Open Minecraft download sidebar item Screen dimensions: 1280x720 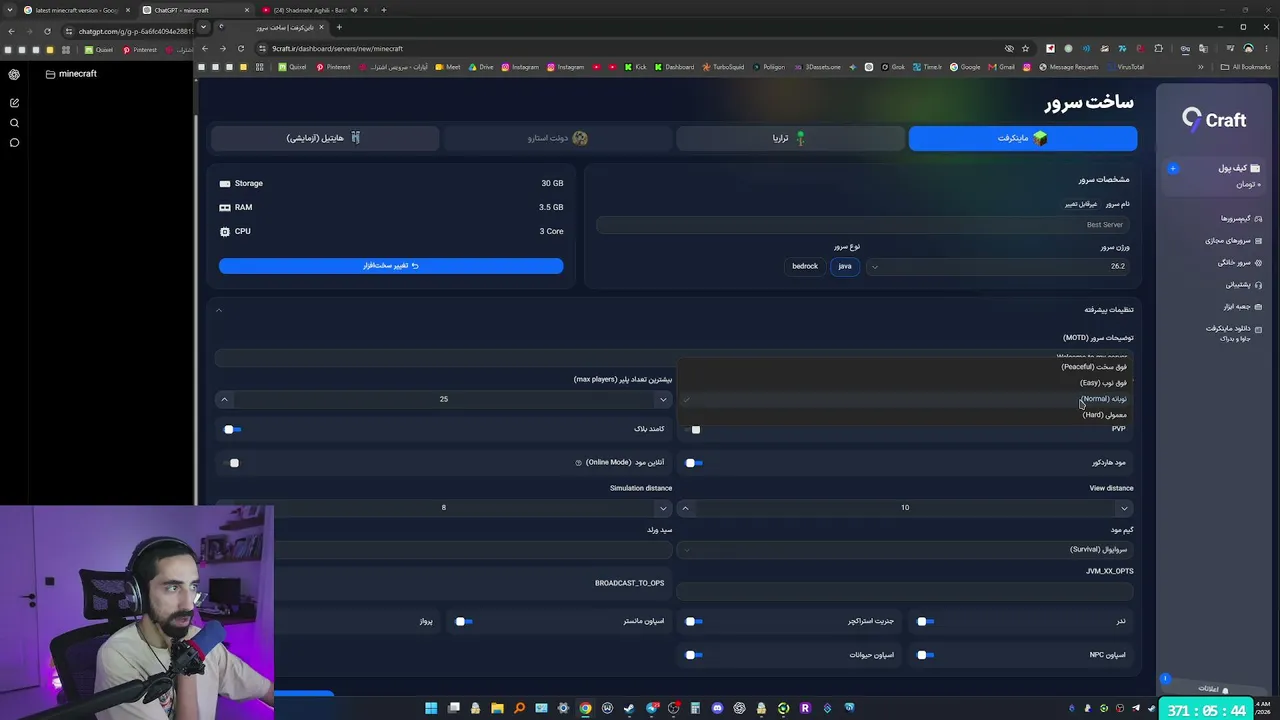click(x=1234, y=333)
